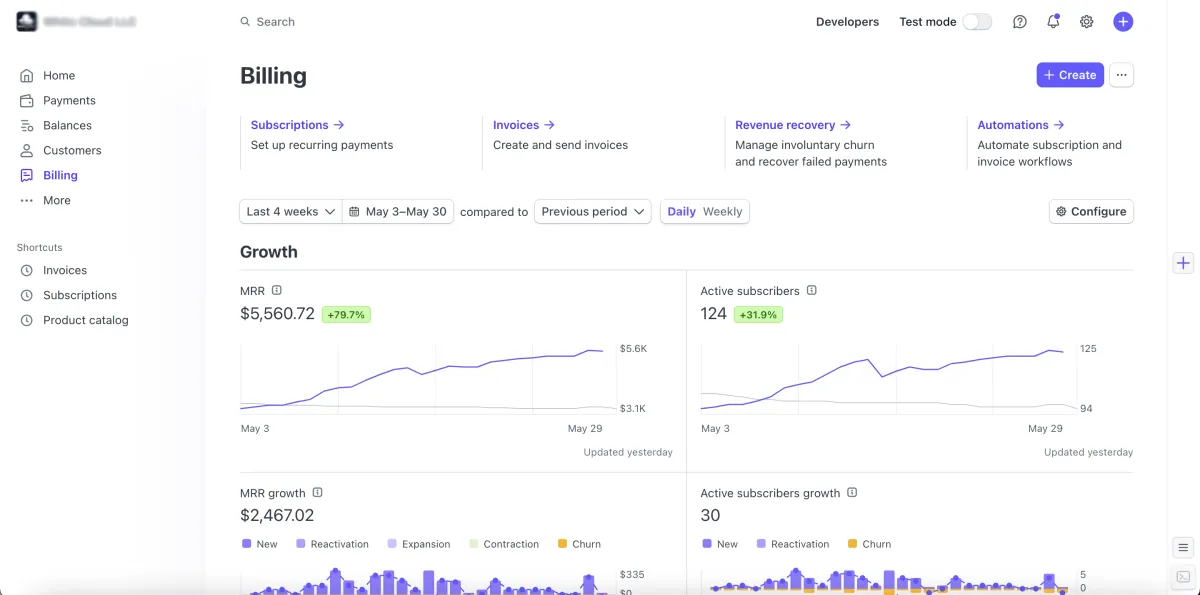Switch chart granularity to Weekly

point(722,212)
